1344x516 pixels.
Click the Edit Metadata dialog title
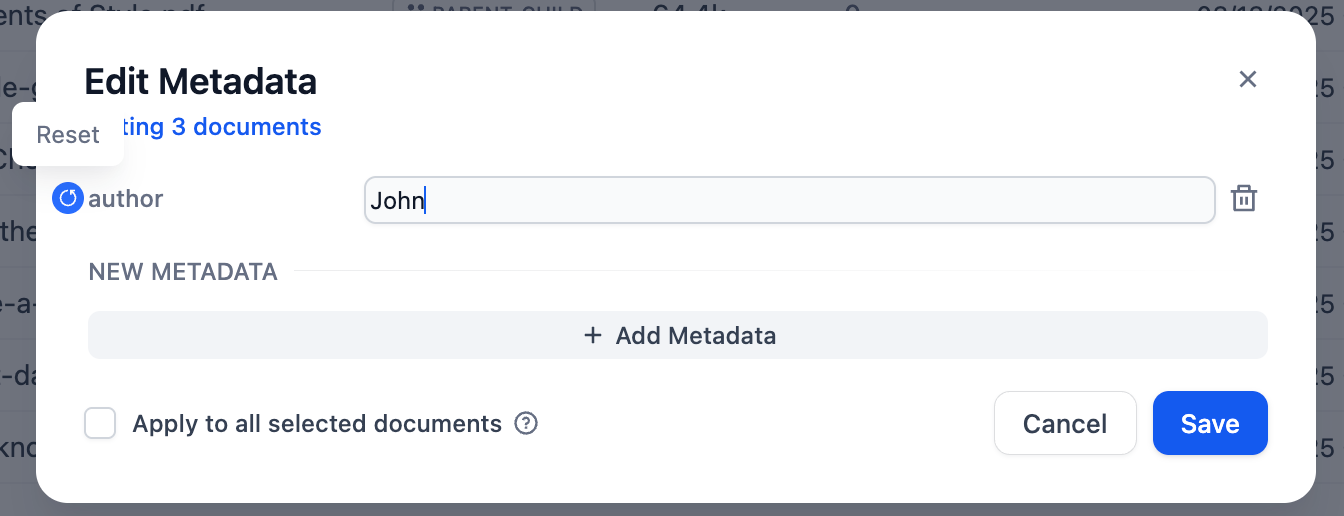201,81
